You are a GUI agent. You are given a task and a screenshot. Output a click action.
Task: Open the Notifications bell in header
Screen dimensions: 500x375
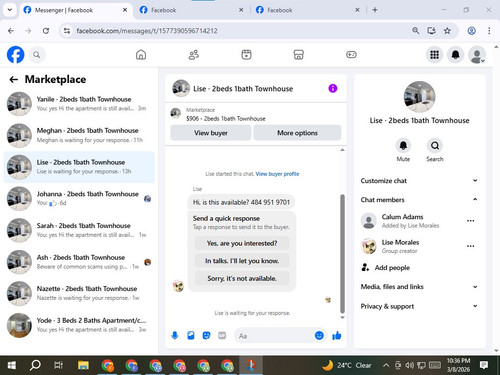(456, 55)
